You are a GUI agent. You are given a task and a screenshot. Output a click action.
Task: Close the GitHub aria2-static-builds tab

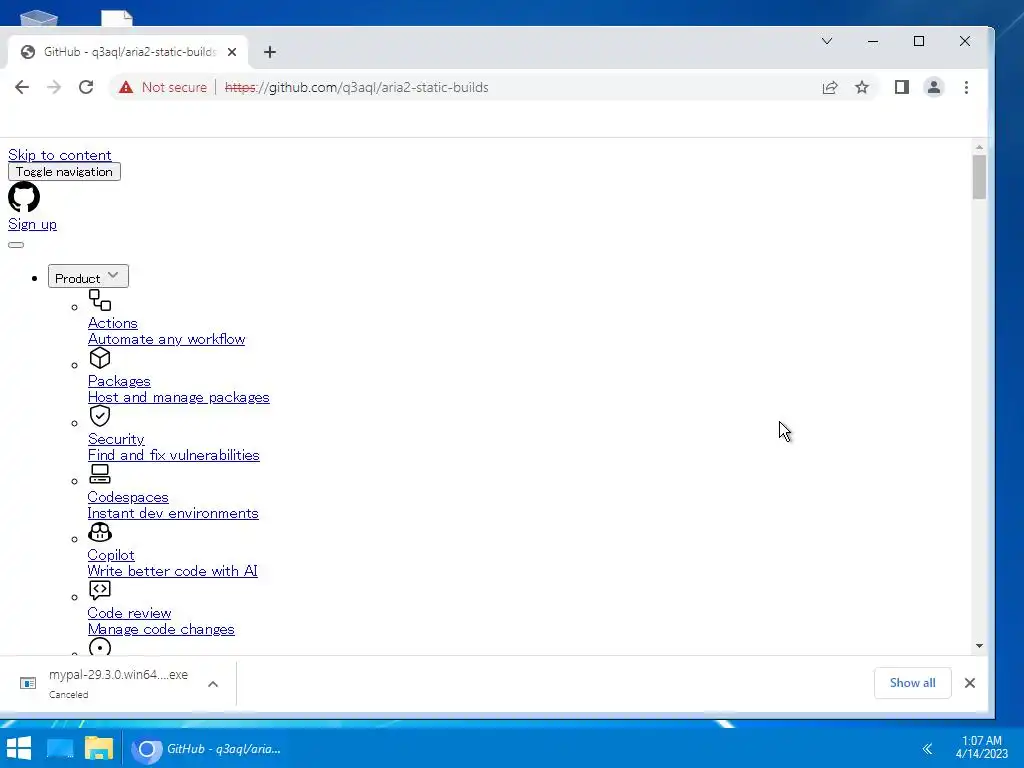[232, 52]
